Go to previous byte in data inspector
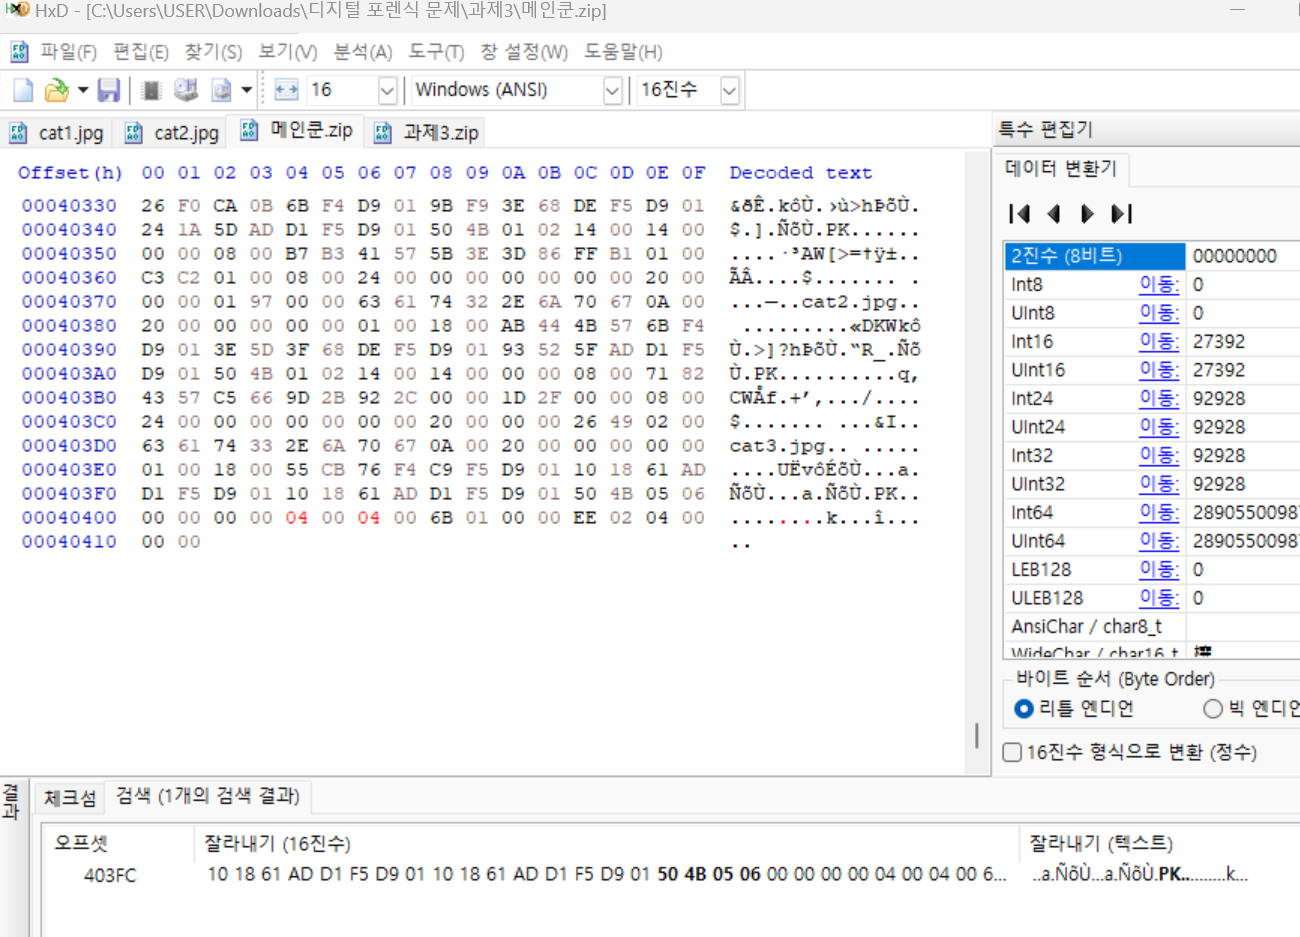The height and width of the screenshot is (937, 1300). pyautogui.click(x=1053, y=213)
